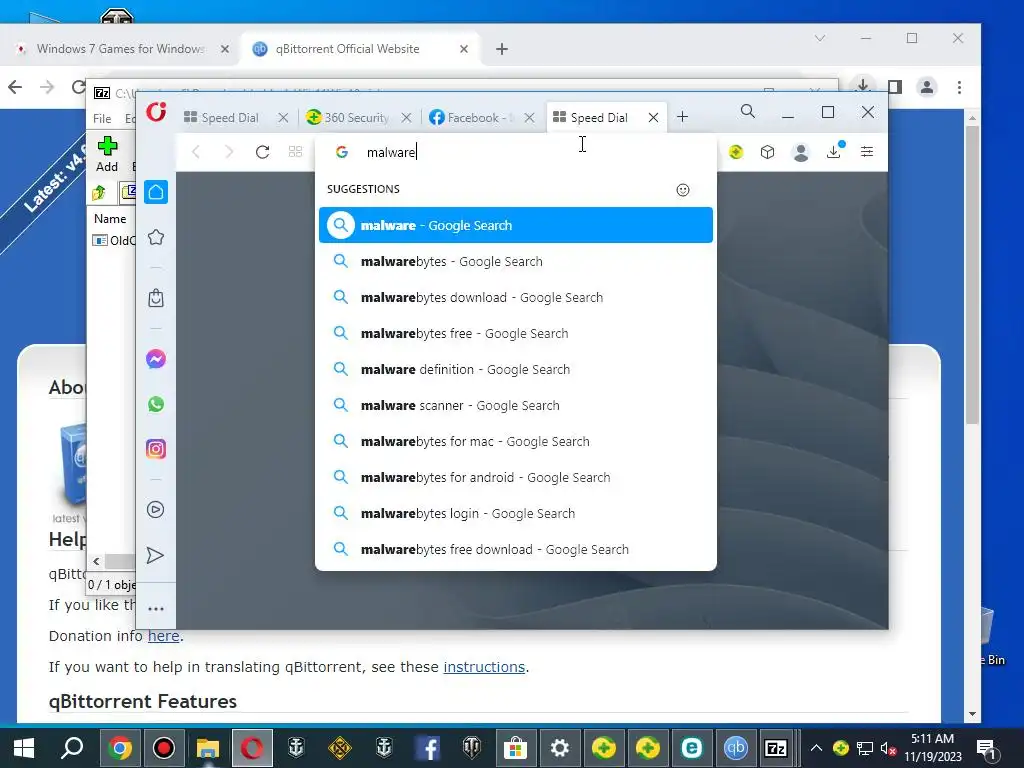The width and height of the screenshot is (1024, 768).
Task: Go forward in Opera browser
Action: pos(229,152)
